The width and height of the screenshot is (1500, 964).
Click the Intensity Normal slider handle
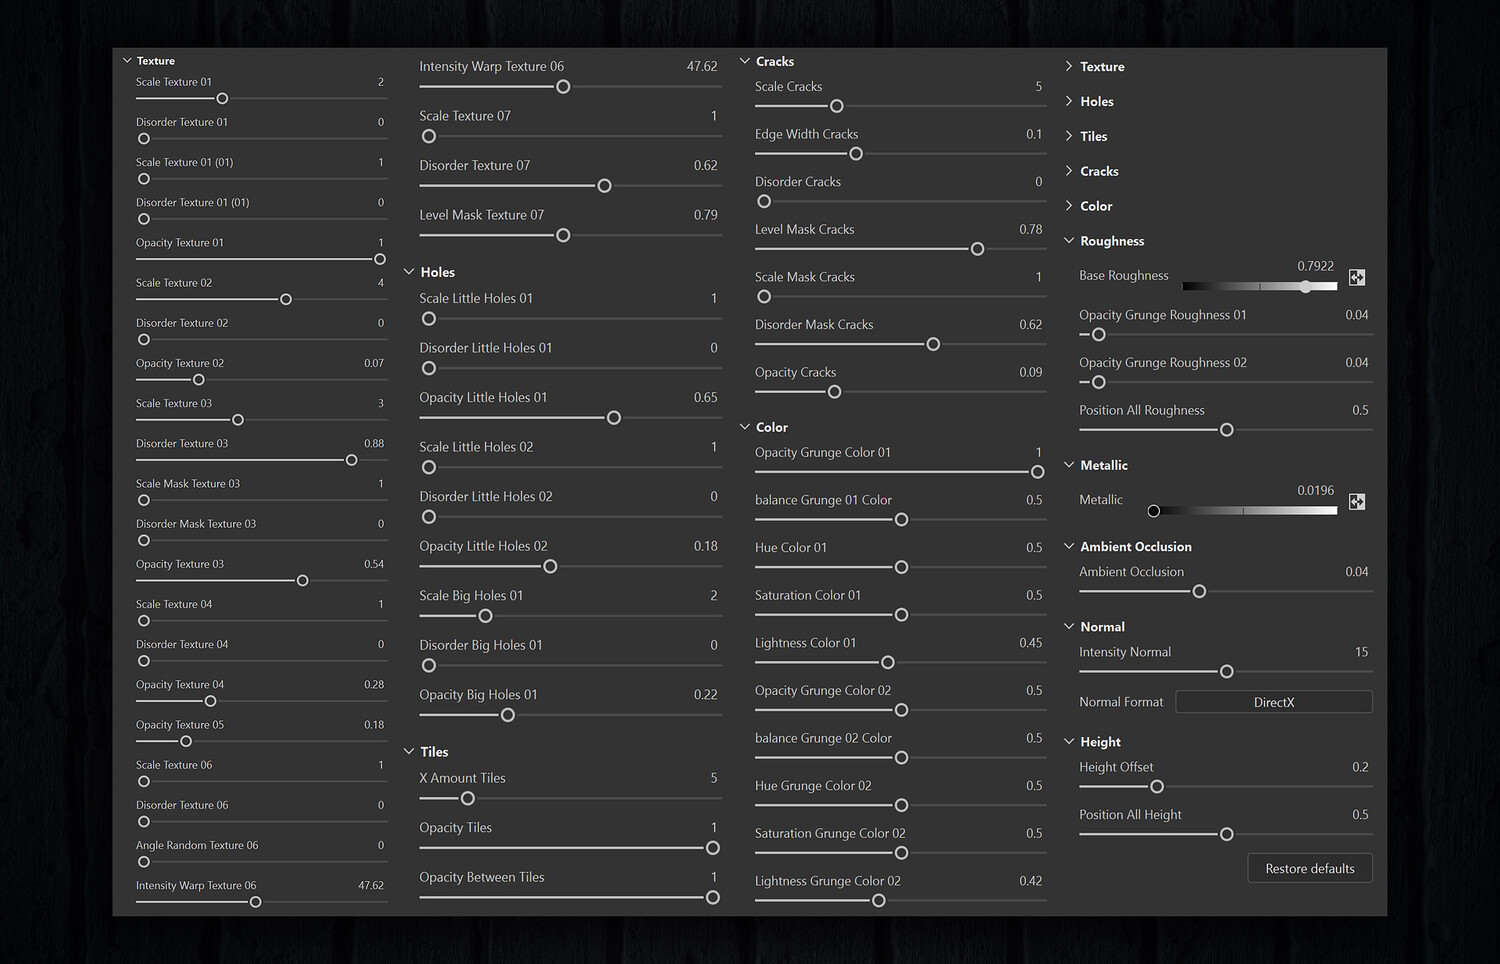[x=1226, y=672]
